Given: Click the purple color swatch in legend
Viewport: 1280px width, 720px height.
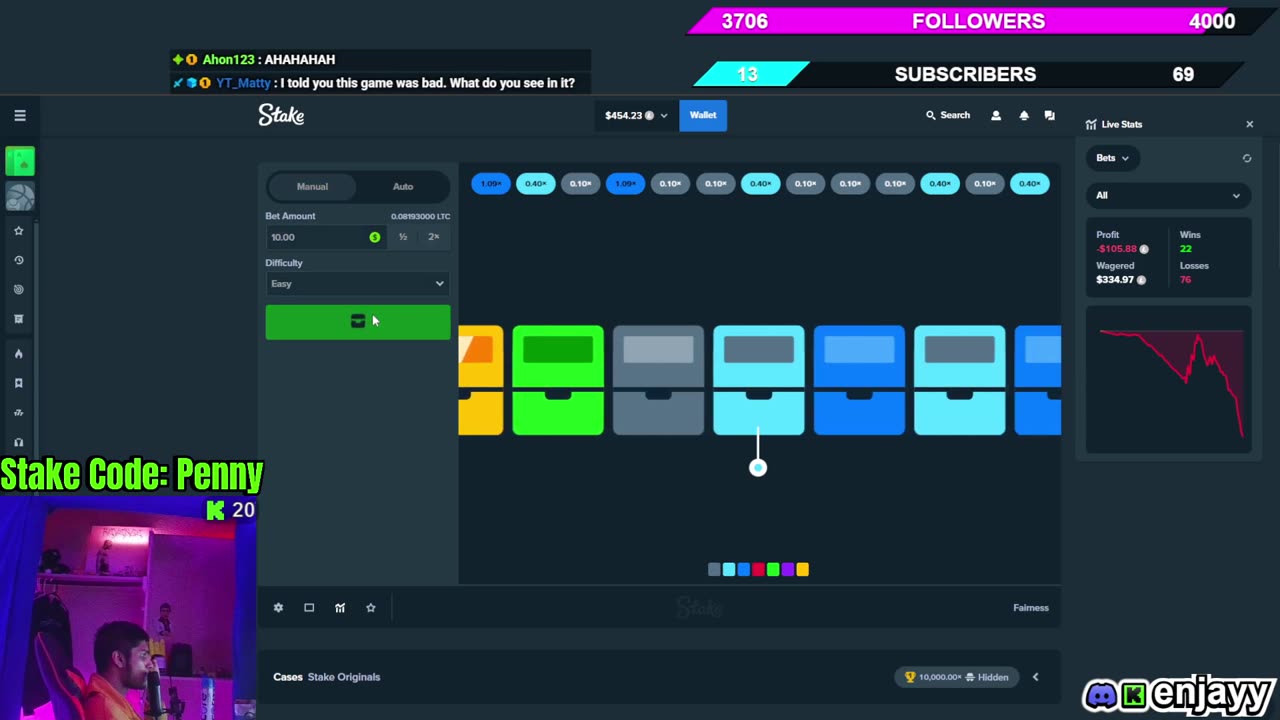Looking at the screenshot, I should (787, 569).
